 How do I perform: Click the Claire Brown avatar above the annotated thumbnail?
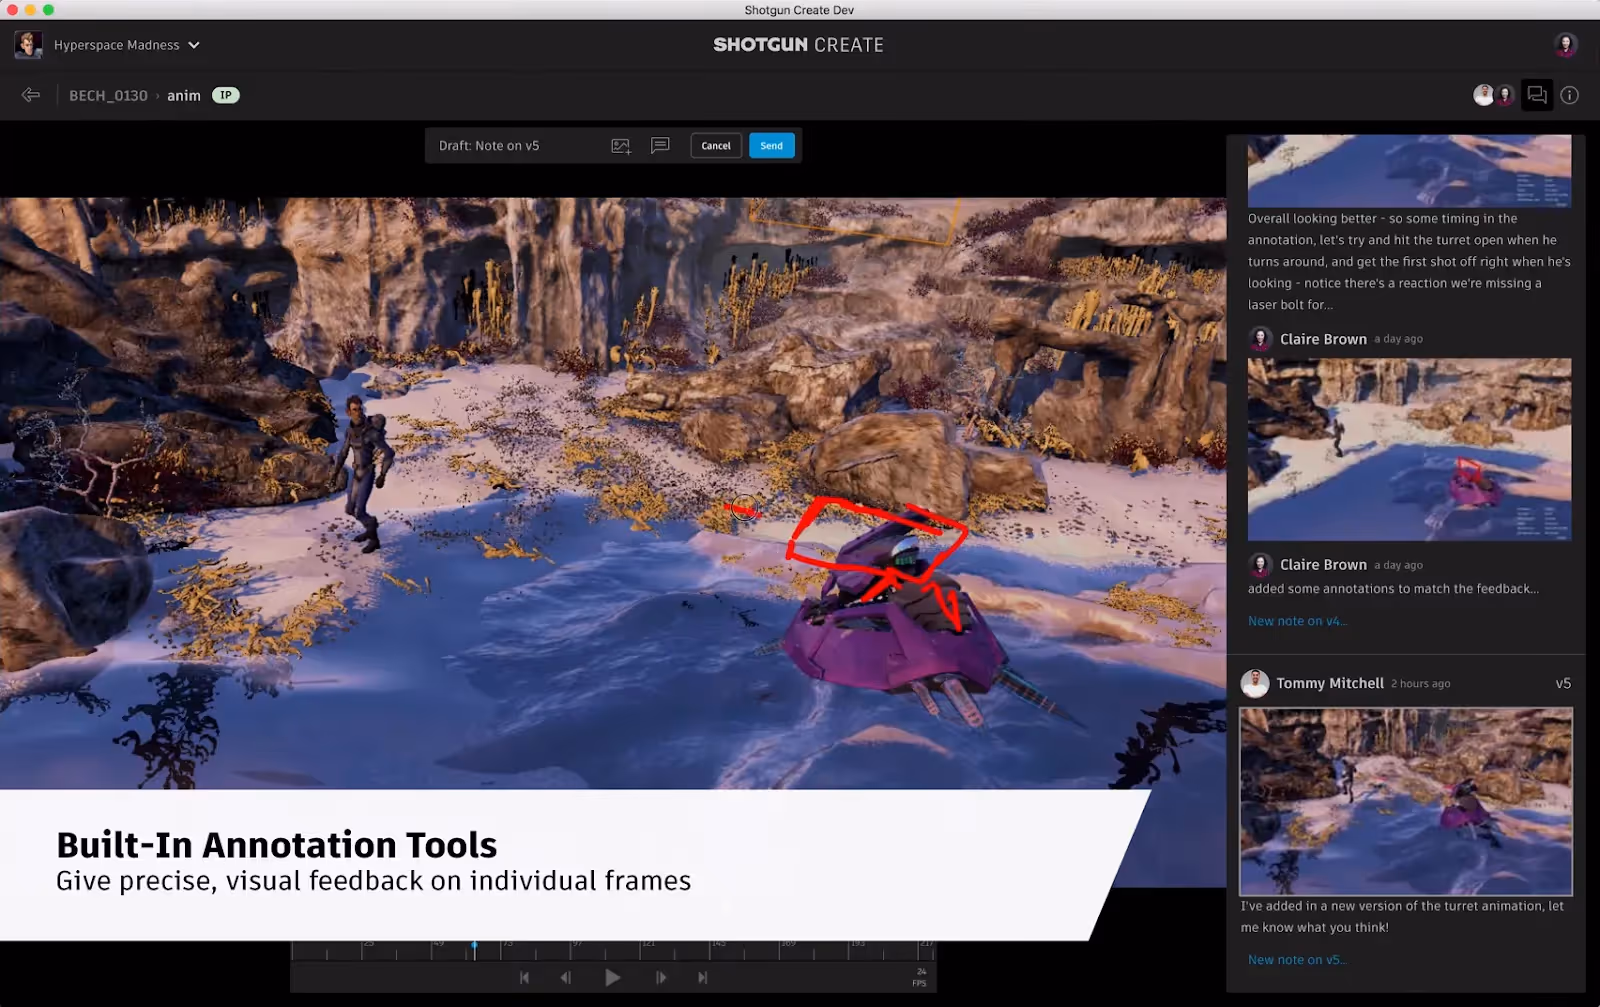click(x=1260, y=339)
